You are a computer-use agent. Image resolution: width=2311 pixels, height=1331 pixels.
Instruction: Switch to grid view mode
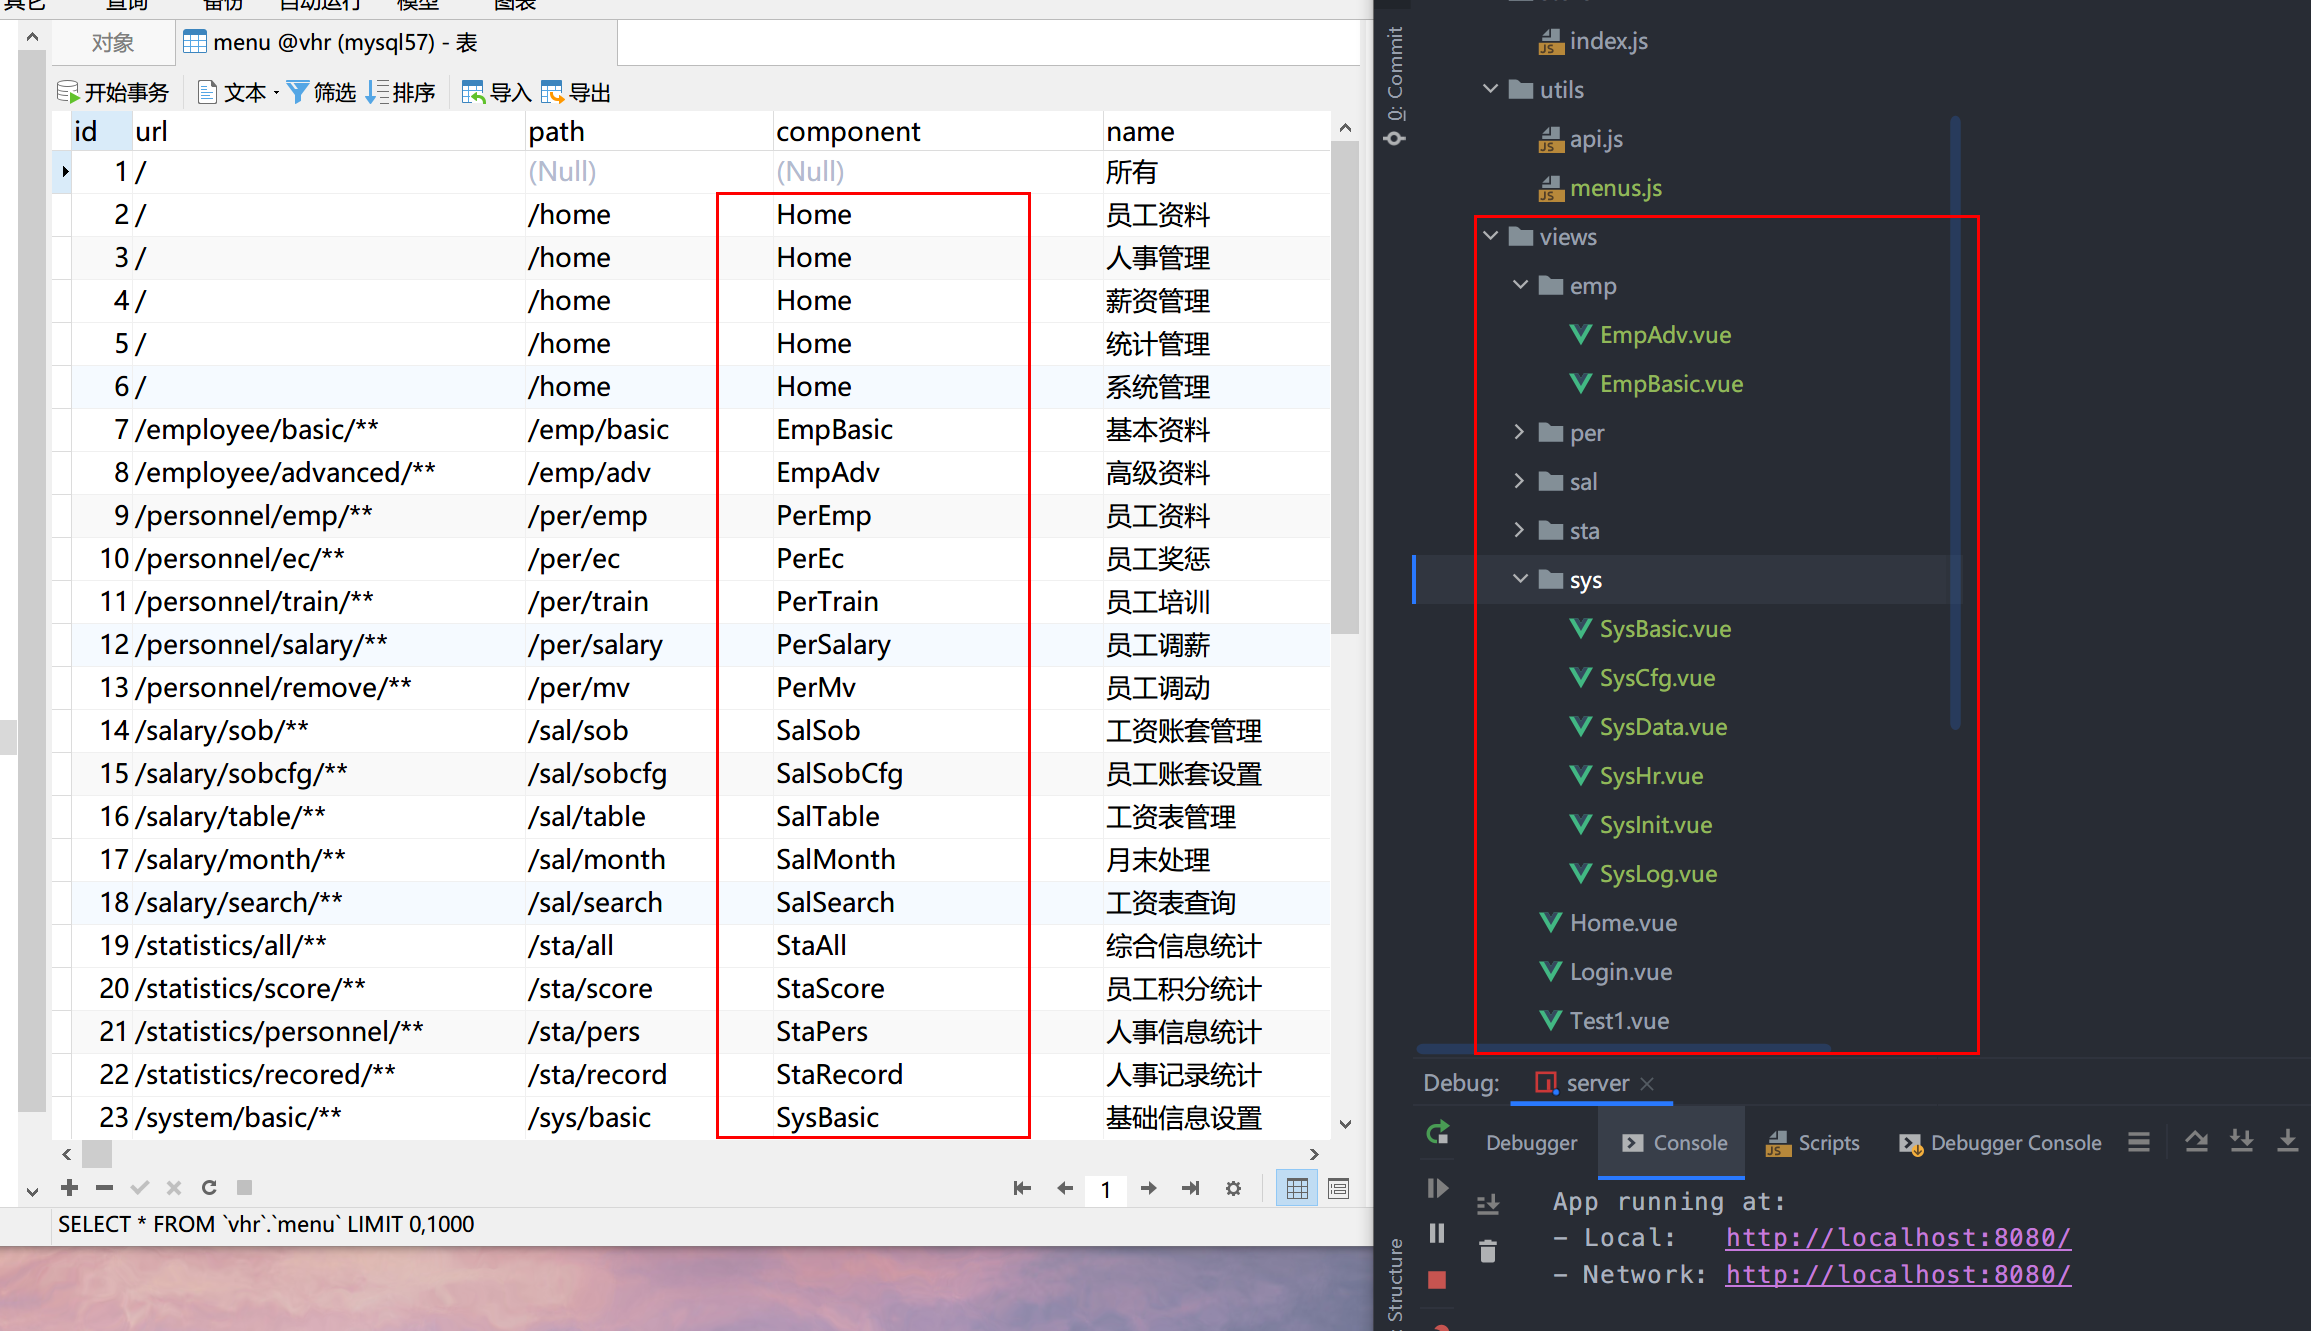[x=1297, y=1188]
